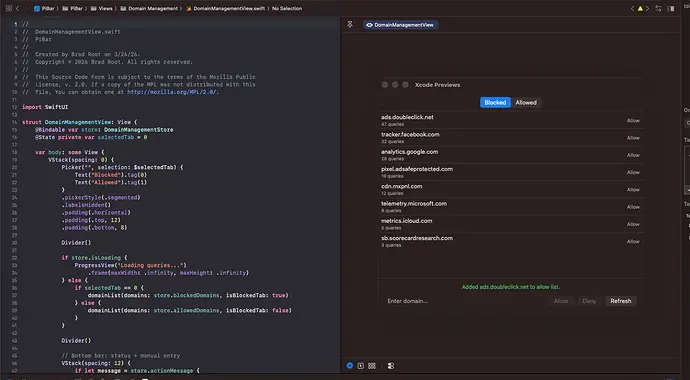
Task: Open Canvas Device Settings
Action: 391,365
